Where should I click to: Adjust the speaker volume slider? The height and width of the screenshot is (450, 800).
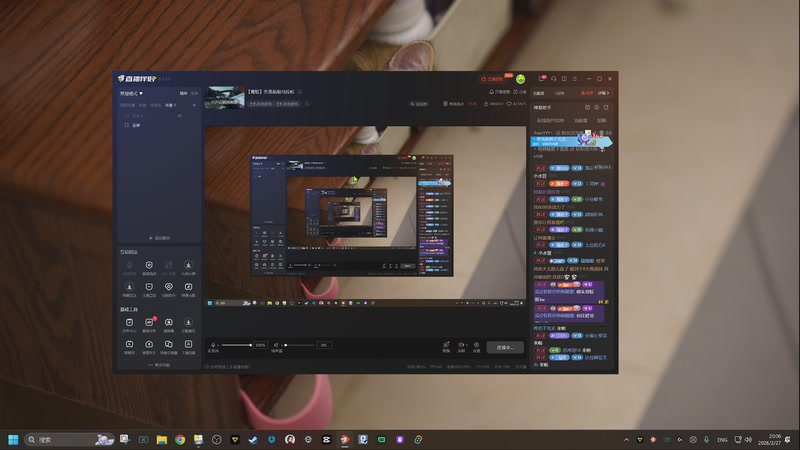pos(299,345)
